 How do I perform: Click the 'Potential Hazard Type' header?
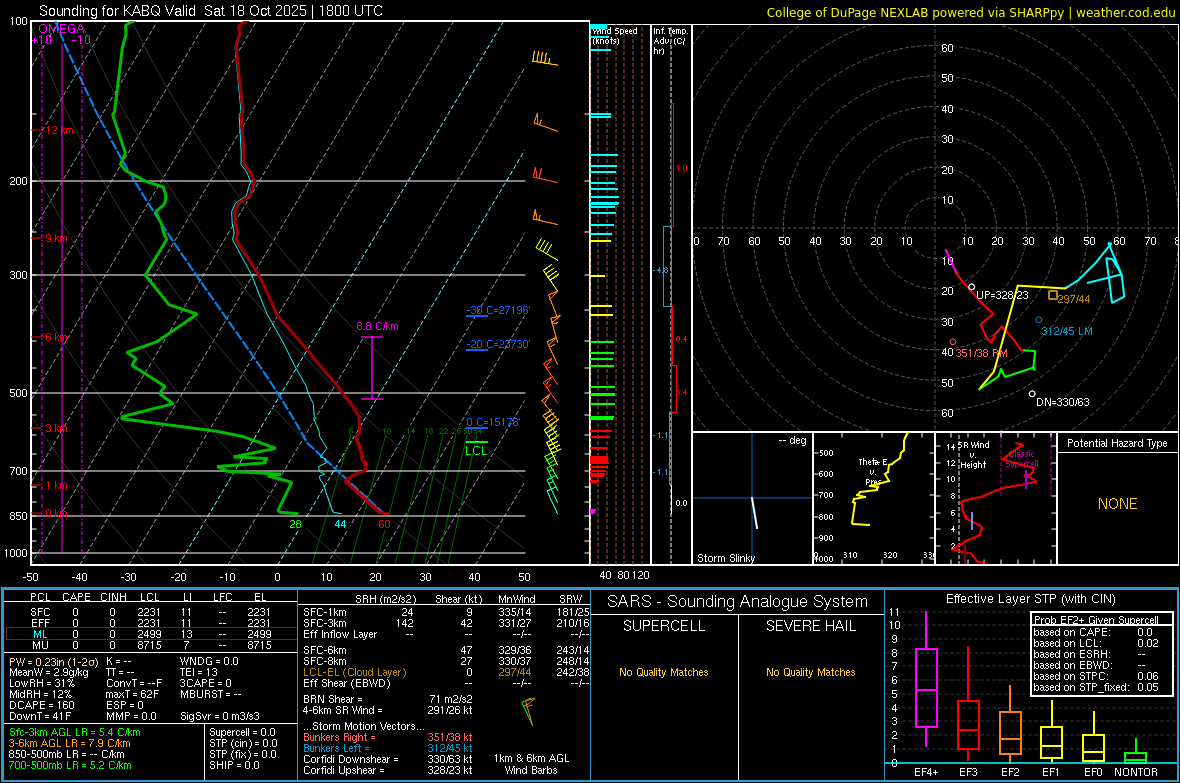click(1117, 443)
